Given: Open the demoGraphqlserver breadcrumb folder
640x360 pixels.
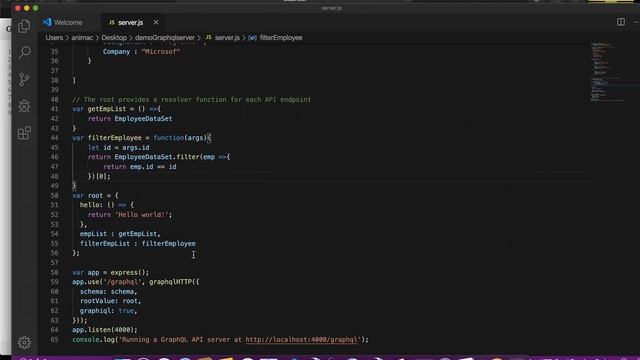Looking at the screenshot, I should (165, 38).
